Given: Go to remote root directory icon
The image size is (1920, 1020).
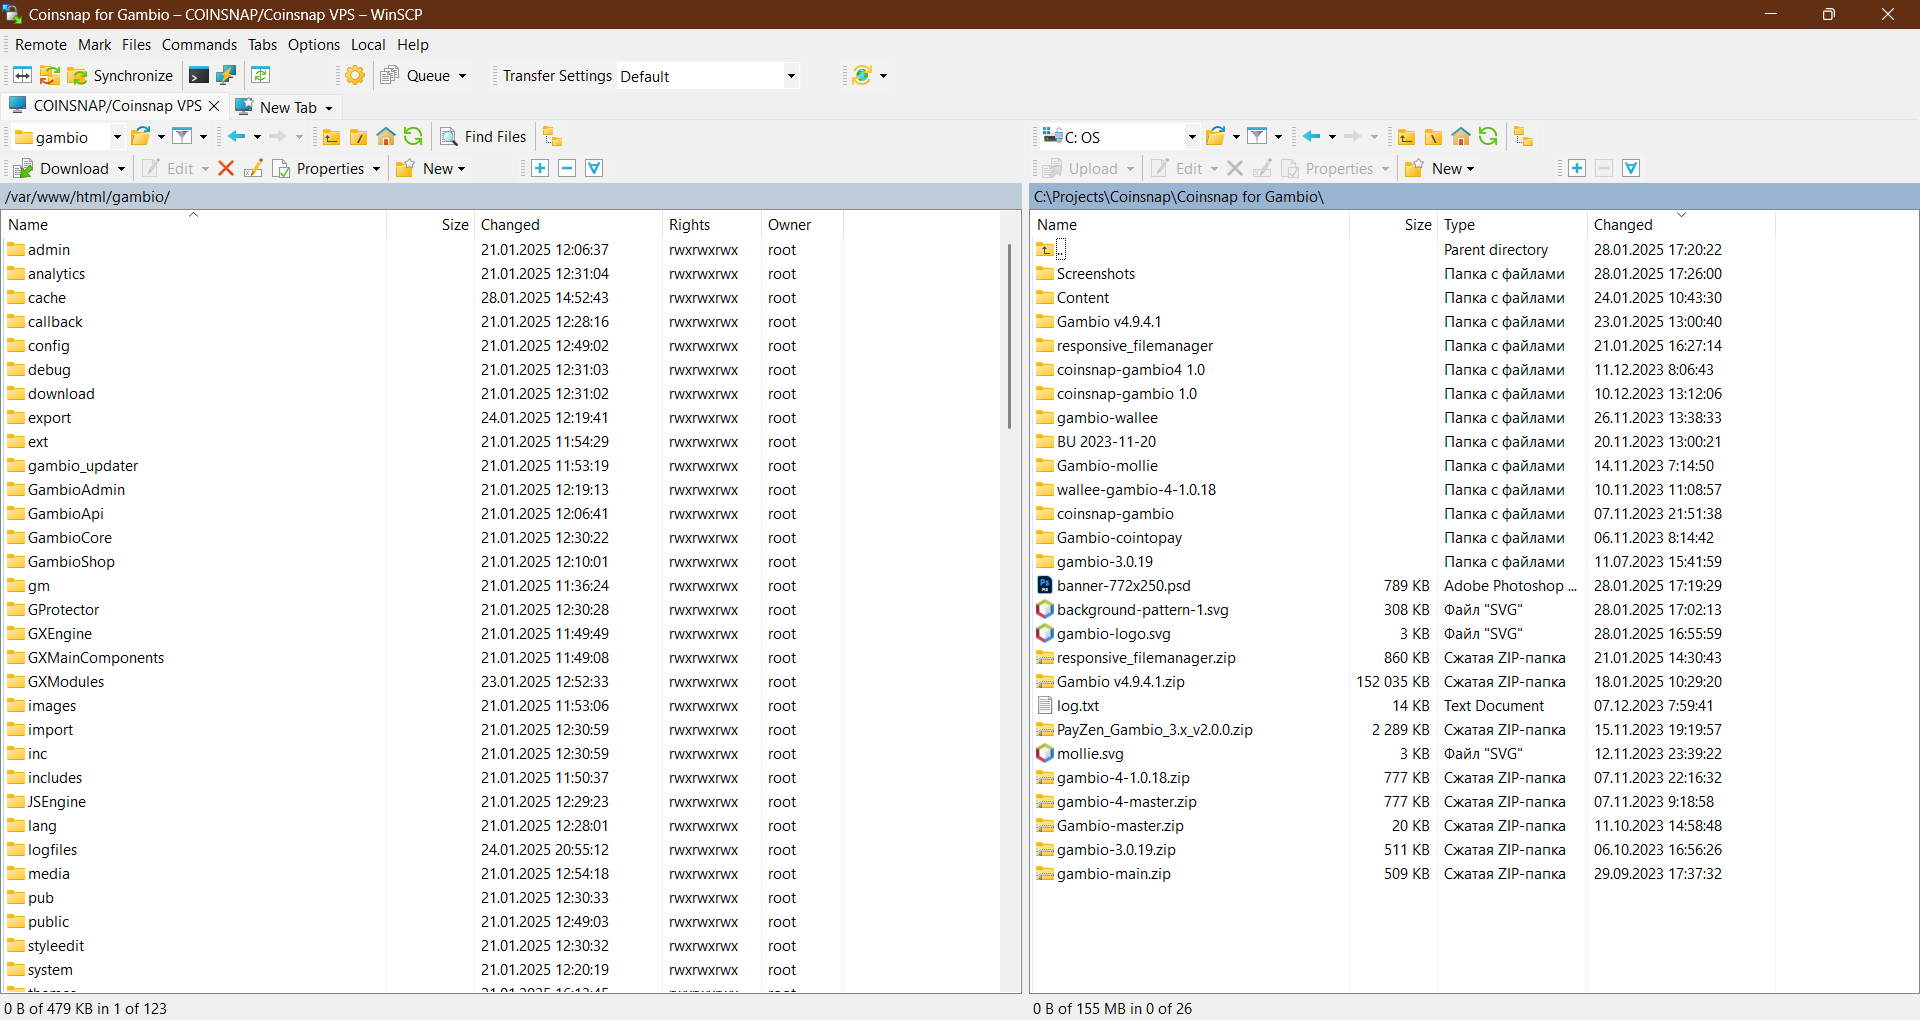Looking at the screenshot, I should tap(358, 137).
